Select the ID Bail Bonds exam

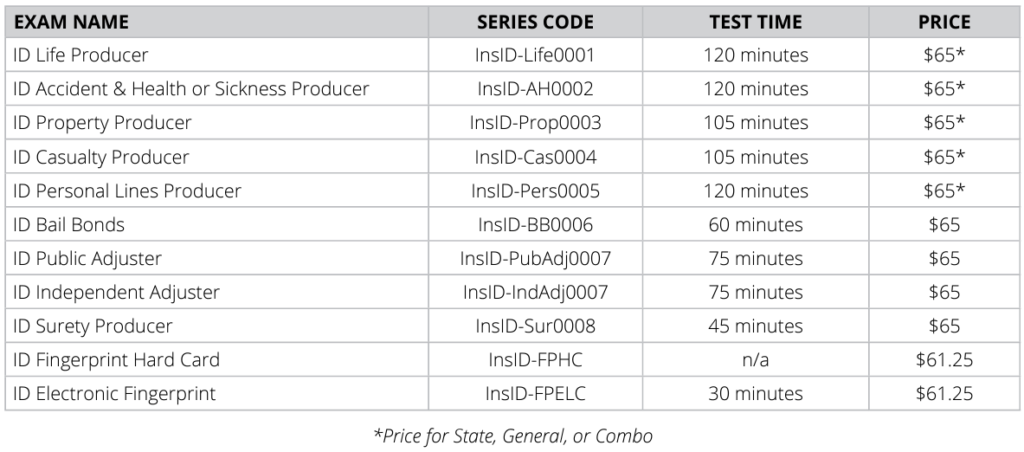pyautogui.click(x=69, y=225)
